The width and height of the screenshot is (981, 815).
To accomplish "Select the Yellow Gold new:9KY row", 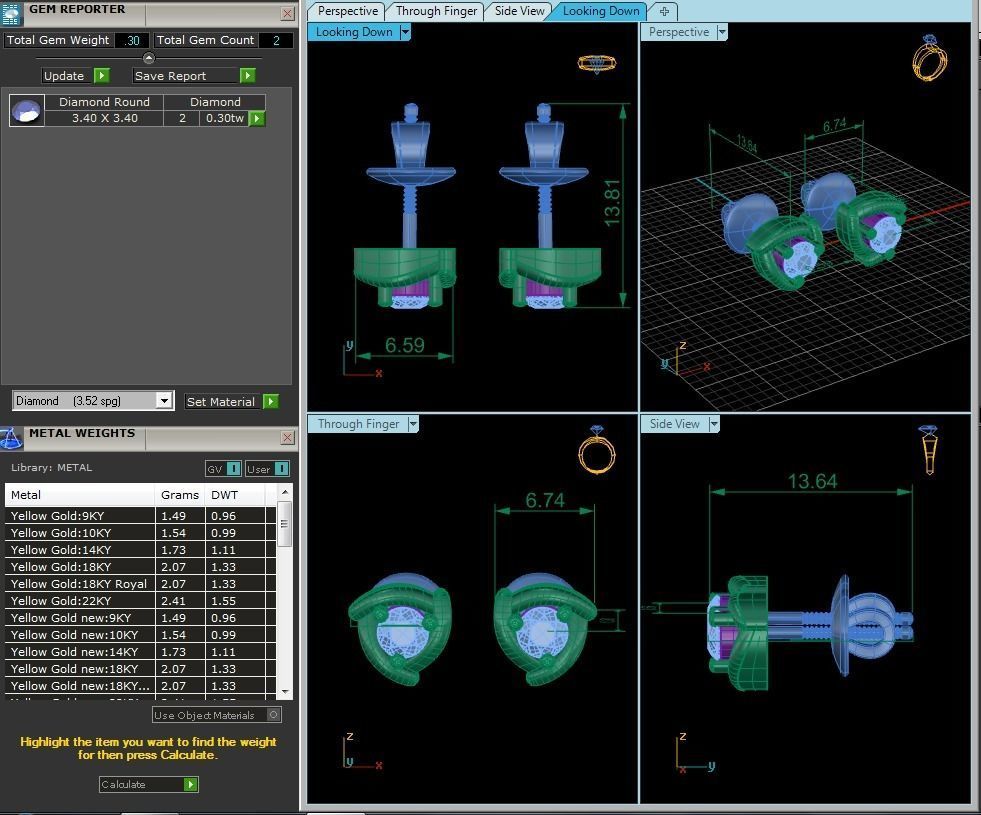I will [140, 617].
